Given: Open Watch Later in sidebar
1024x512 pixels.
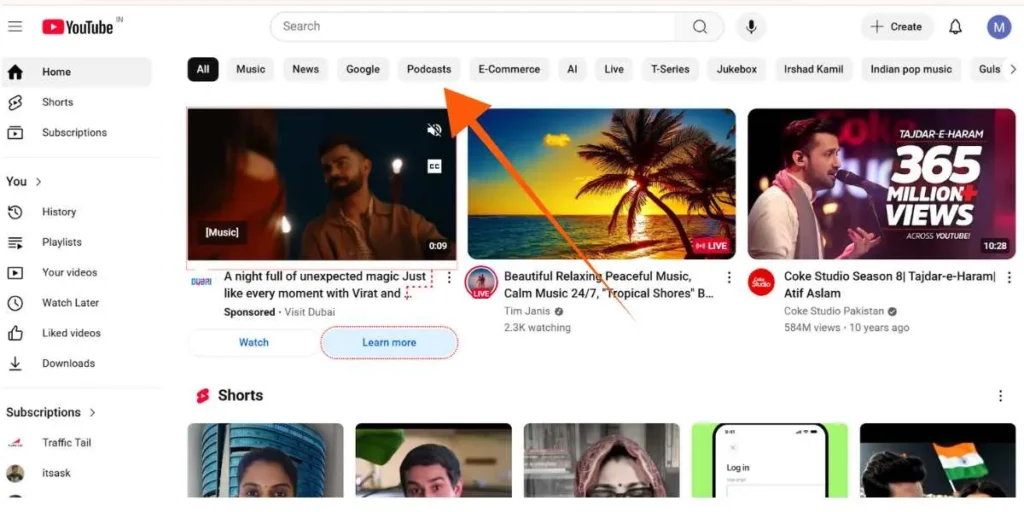Looking at the screenshot, I should tap(70, 303).
